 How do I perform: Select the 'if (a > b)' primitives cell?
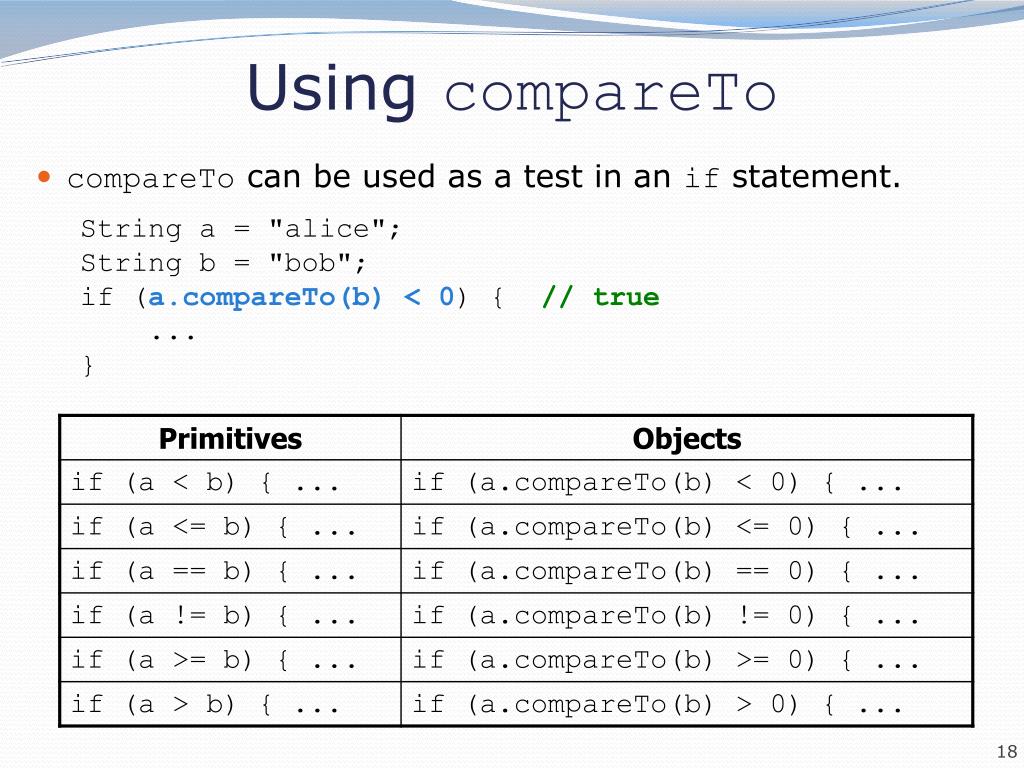click(230, 704)
